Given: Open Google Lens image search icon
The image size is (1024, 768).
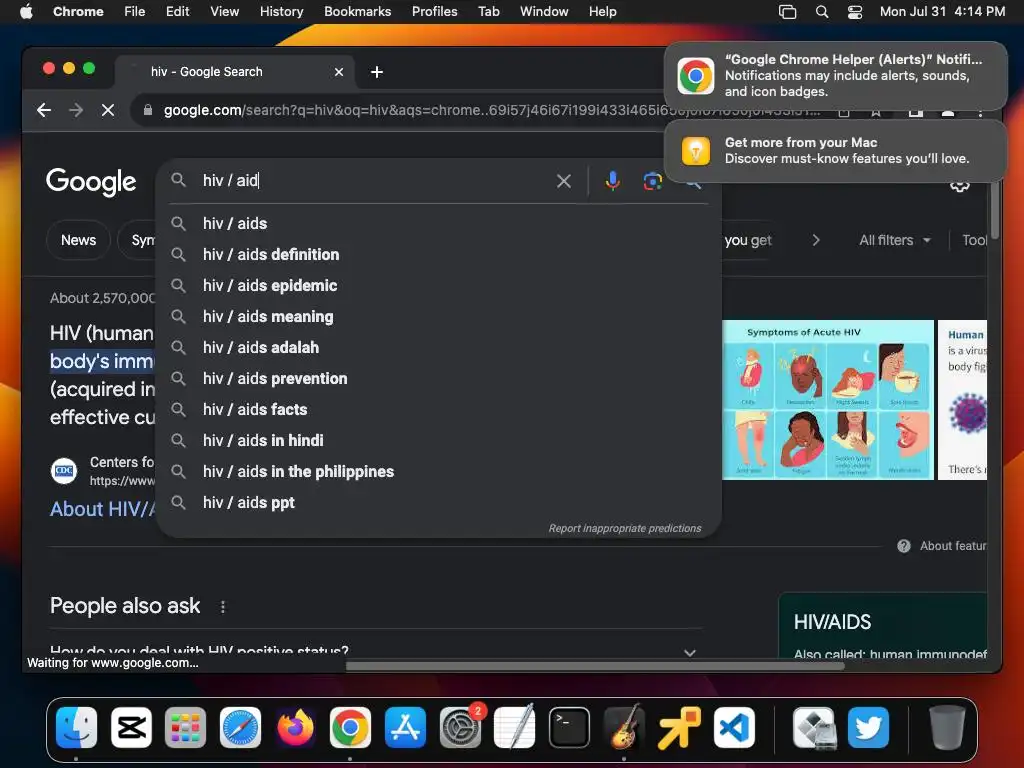Looking at the screenshot, I should 652,181.
